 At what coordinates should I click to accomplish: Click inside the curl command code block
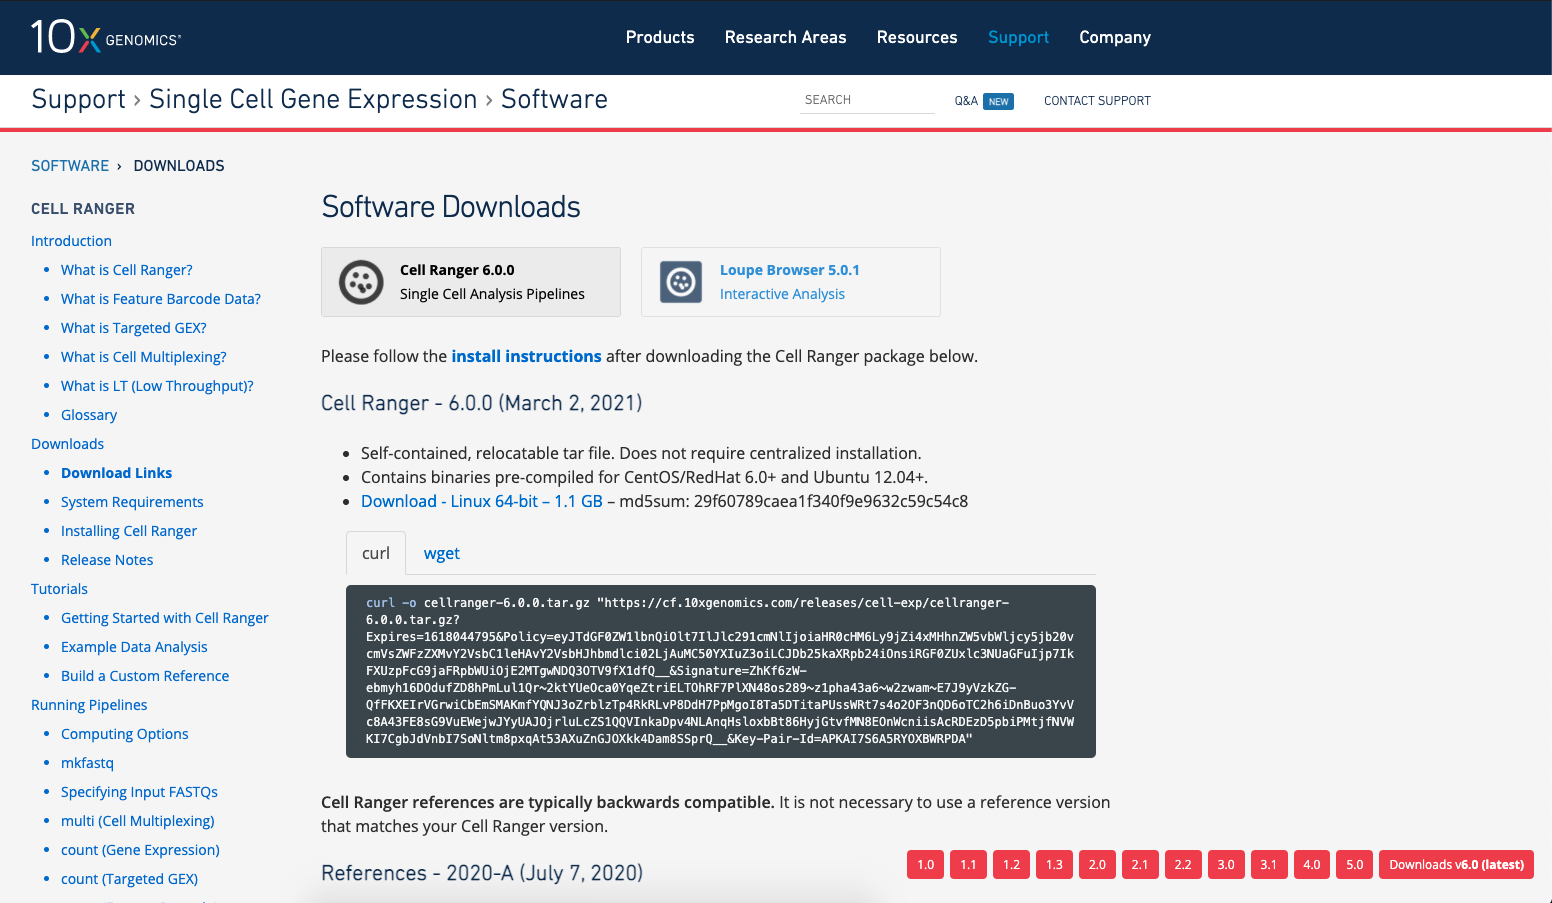(721, 671)
